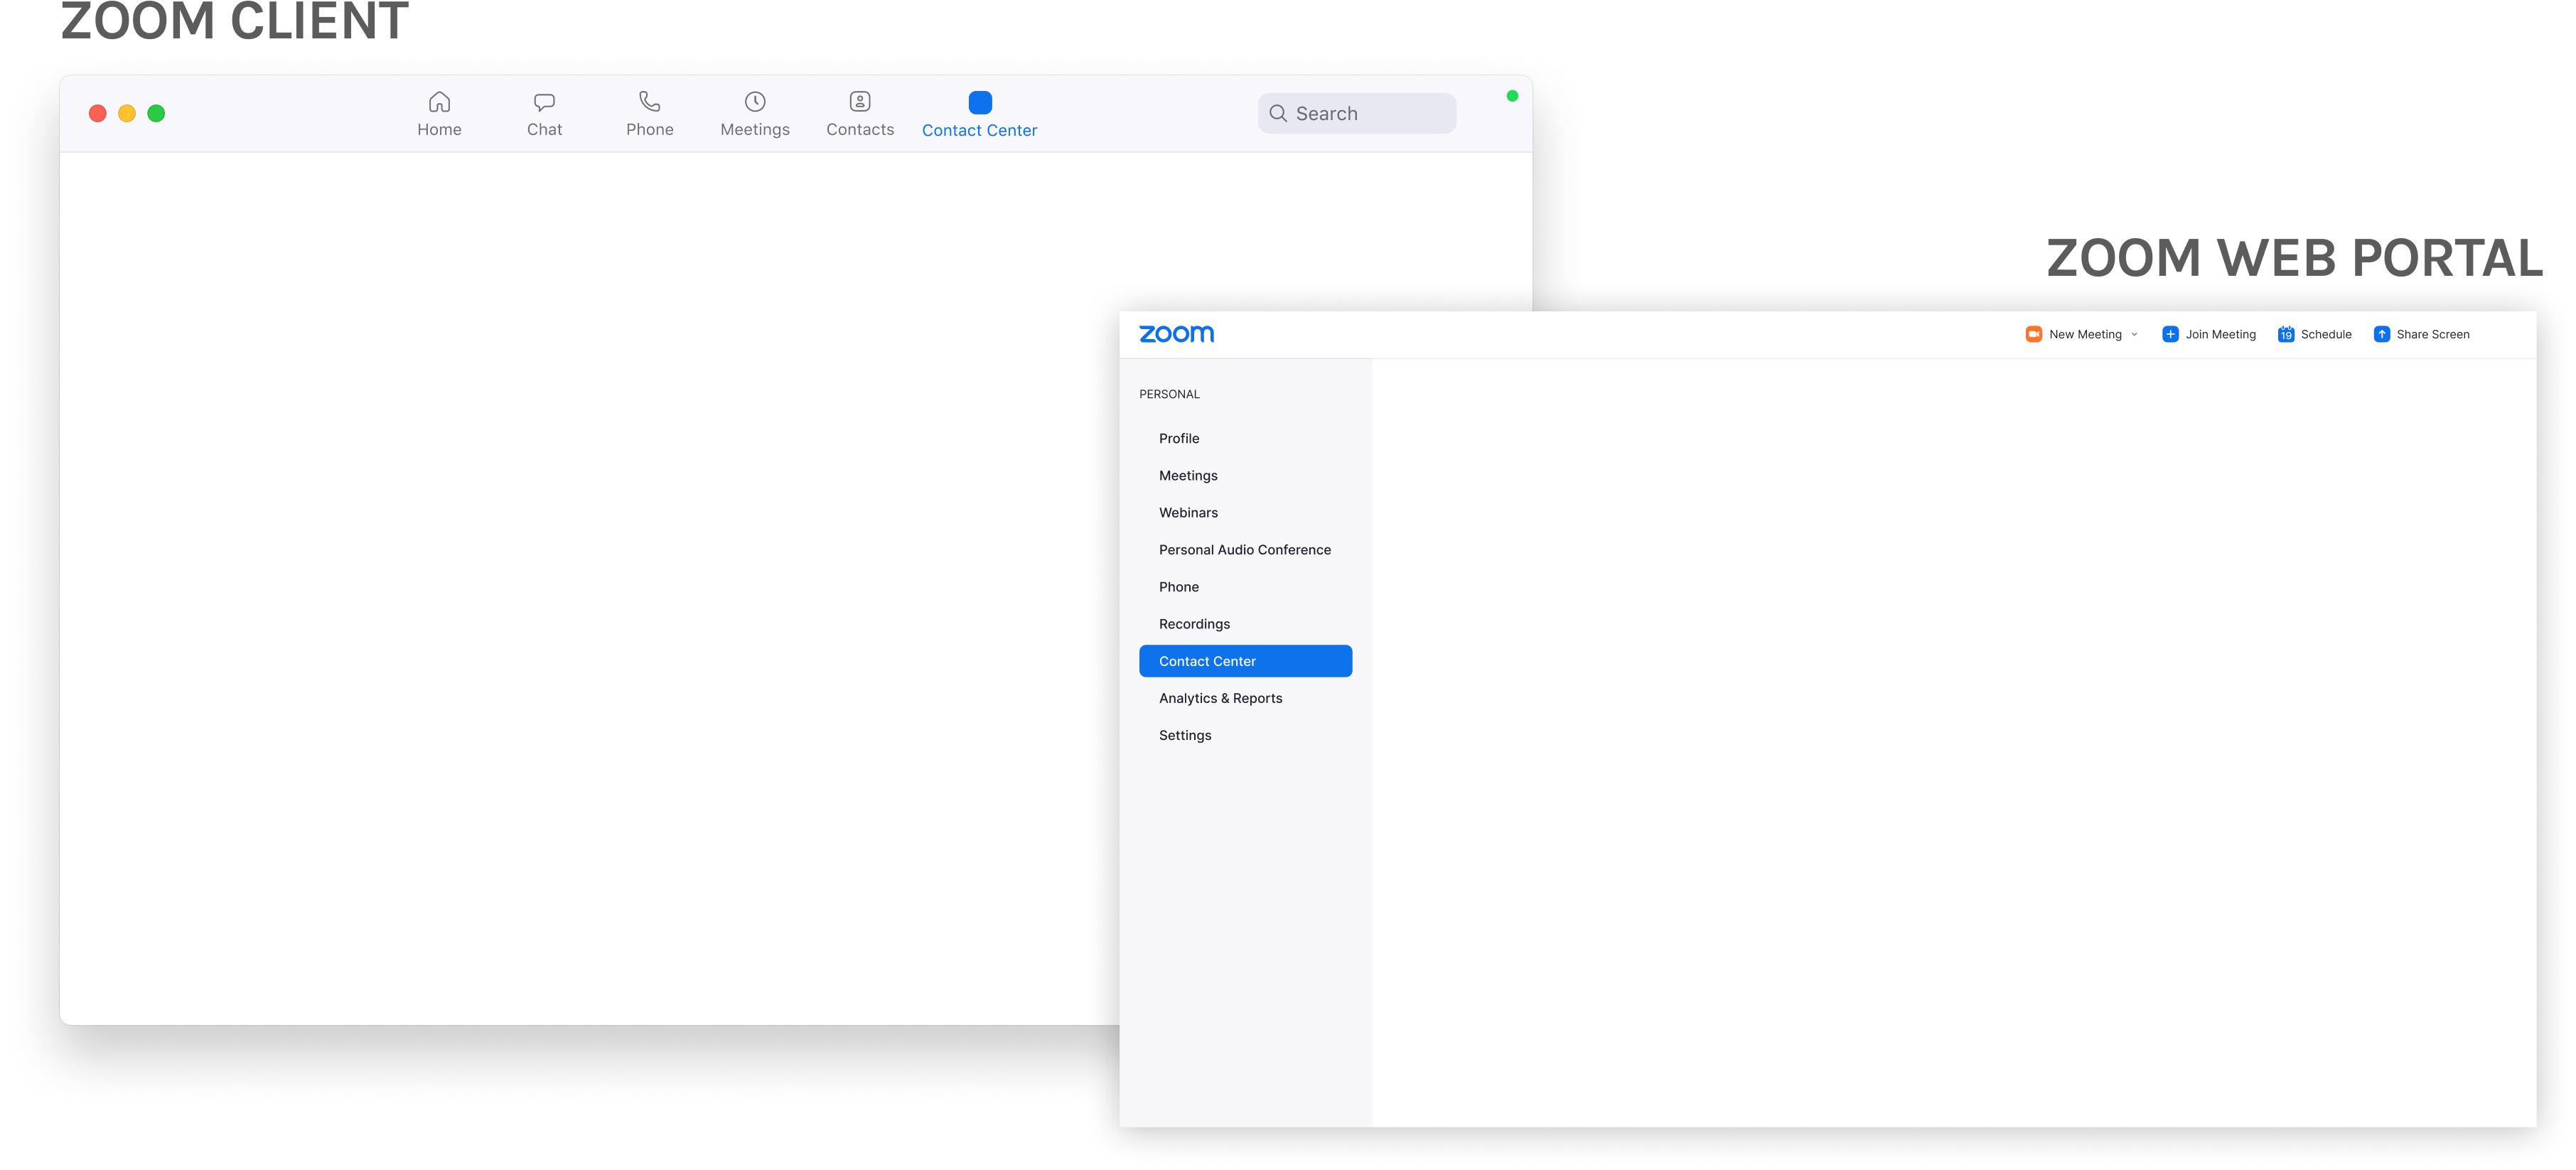Image resolution: width=2576 pixels, height=1170 pixels.
Task: Select the Phone handset icon
Action: 650,101
